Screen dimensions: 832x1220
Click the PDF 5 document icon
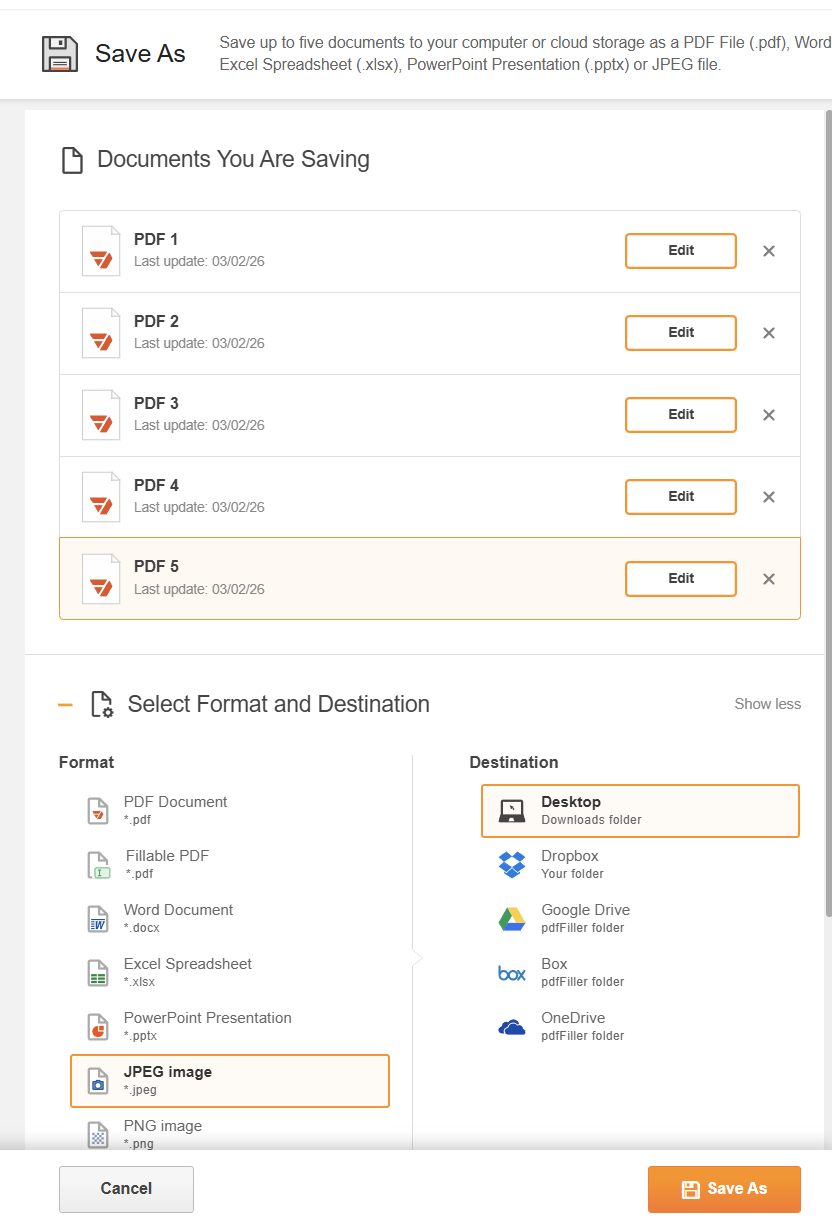pos(101,579)
